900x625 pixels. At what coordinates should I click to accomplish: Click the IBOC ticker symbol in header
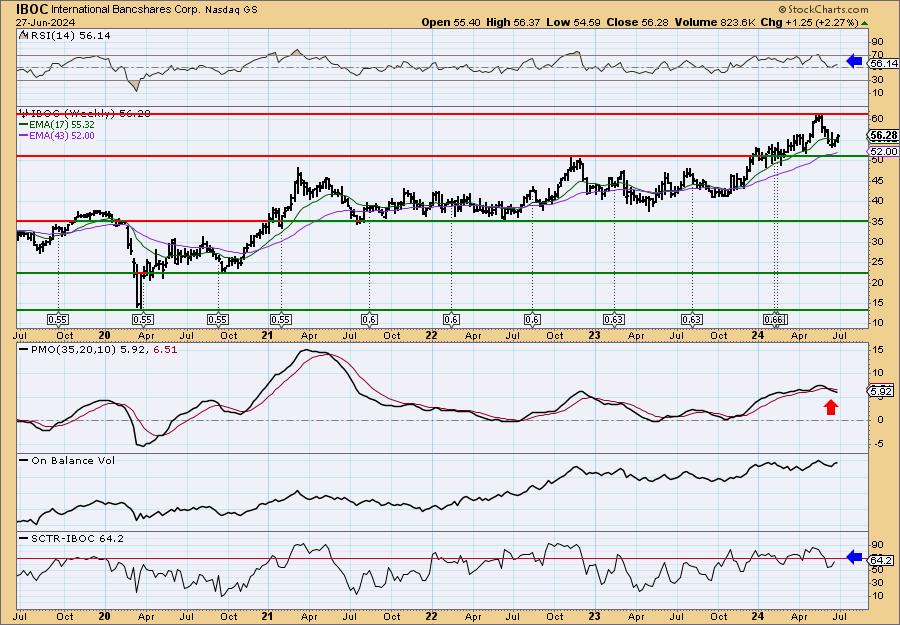click(32, 9)
